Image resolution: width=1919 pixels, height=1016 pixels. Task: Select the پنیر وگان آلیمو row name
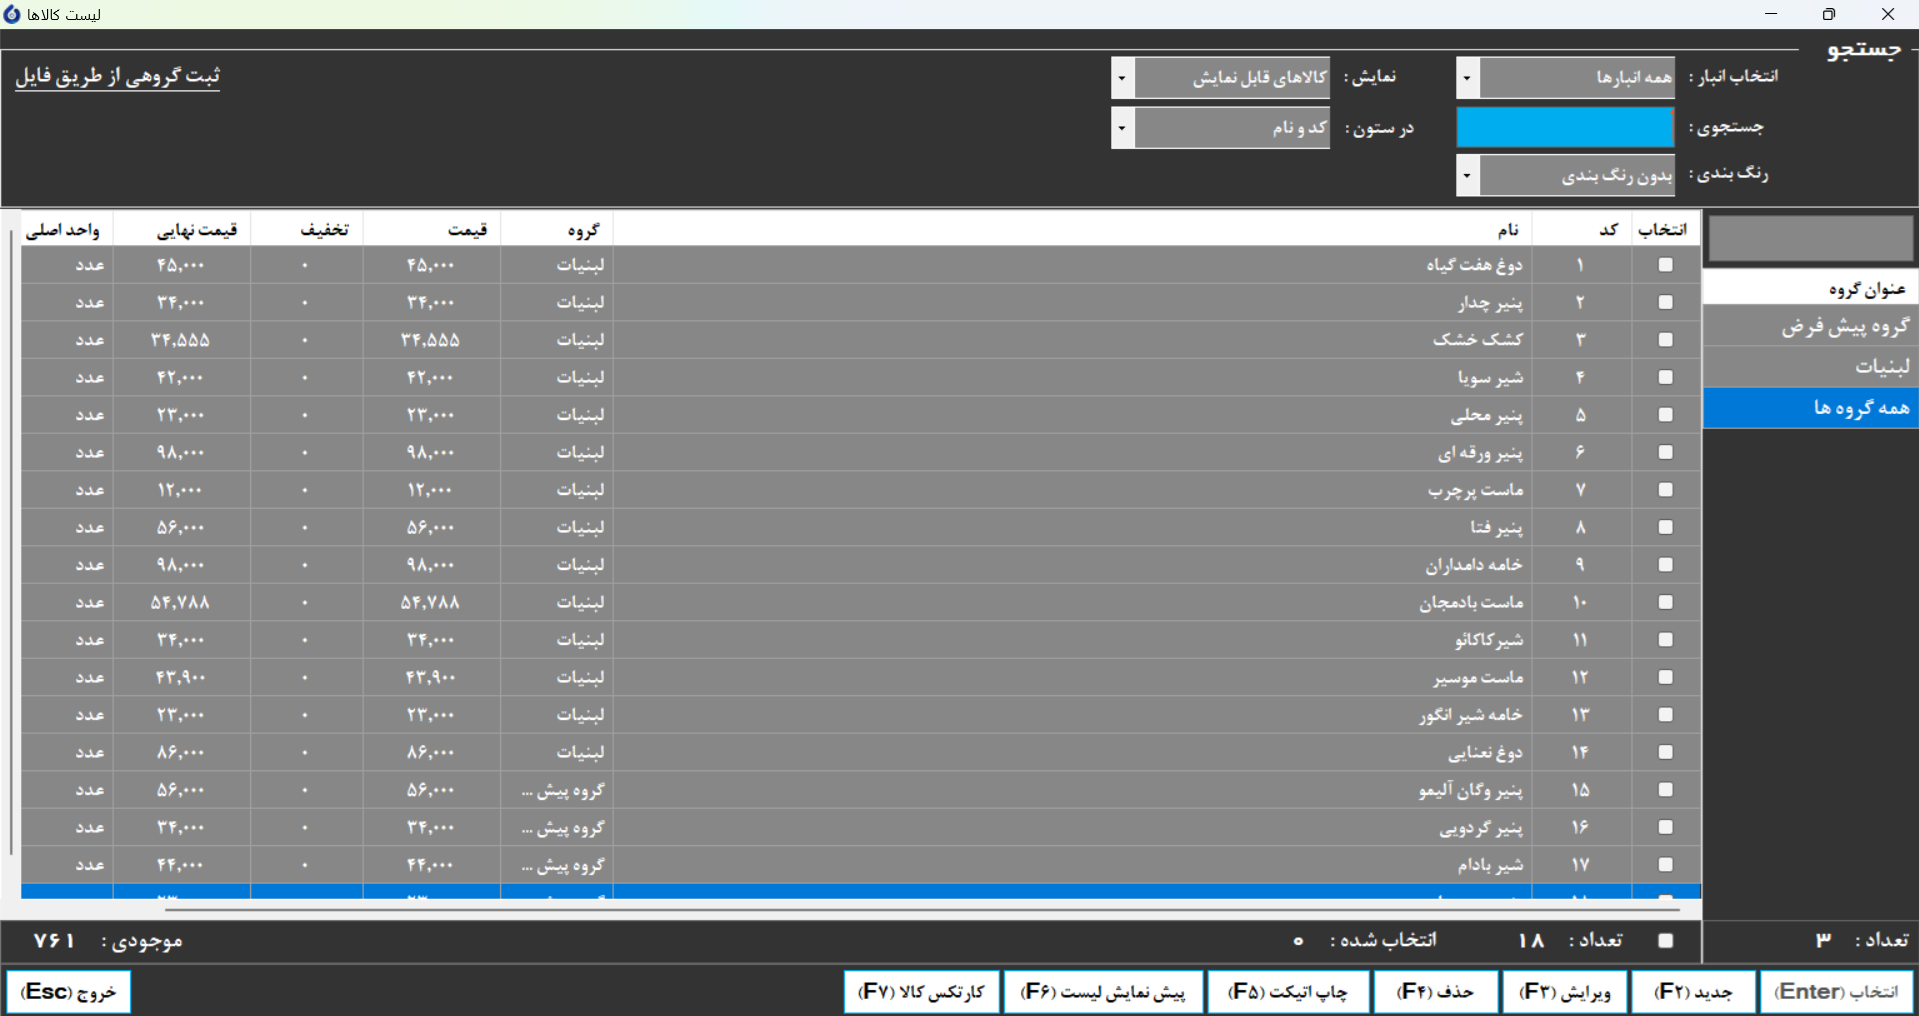click(x=1471, y=790)
